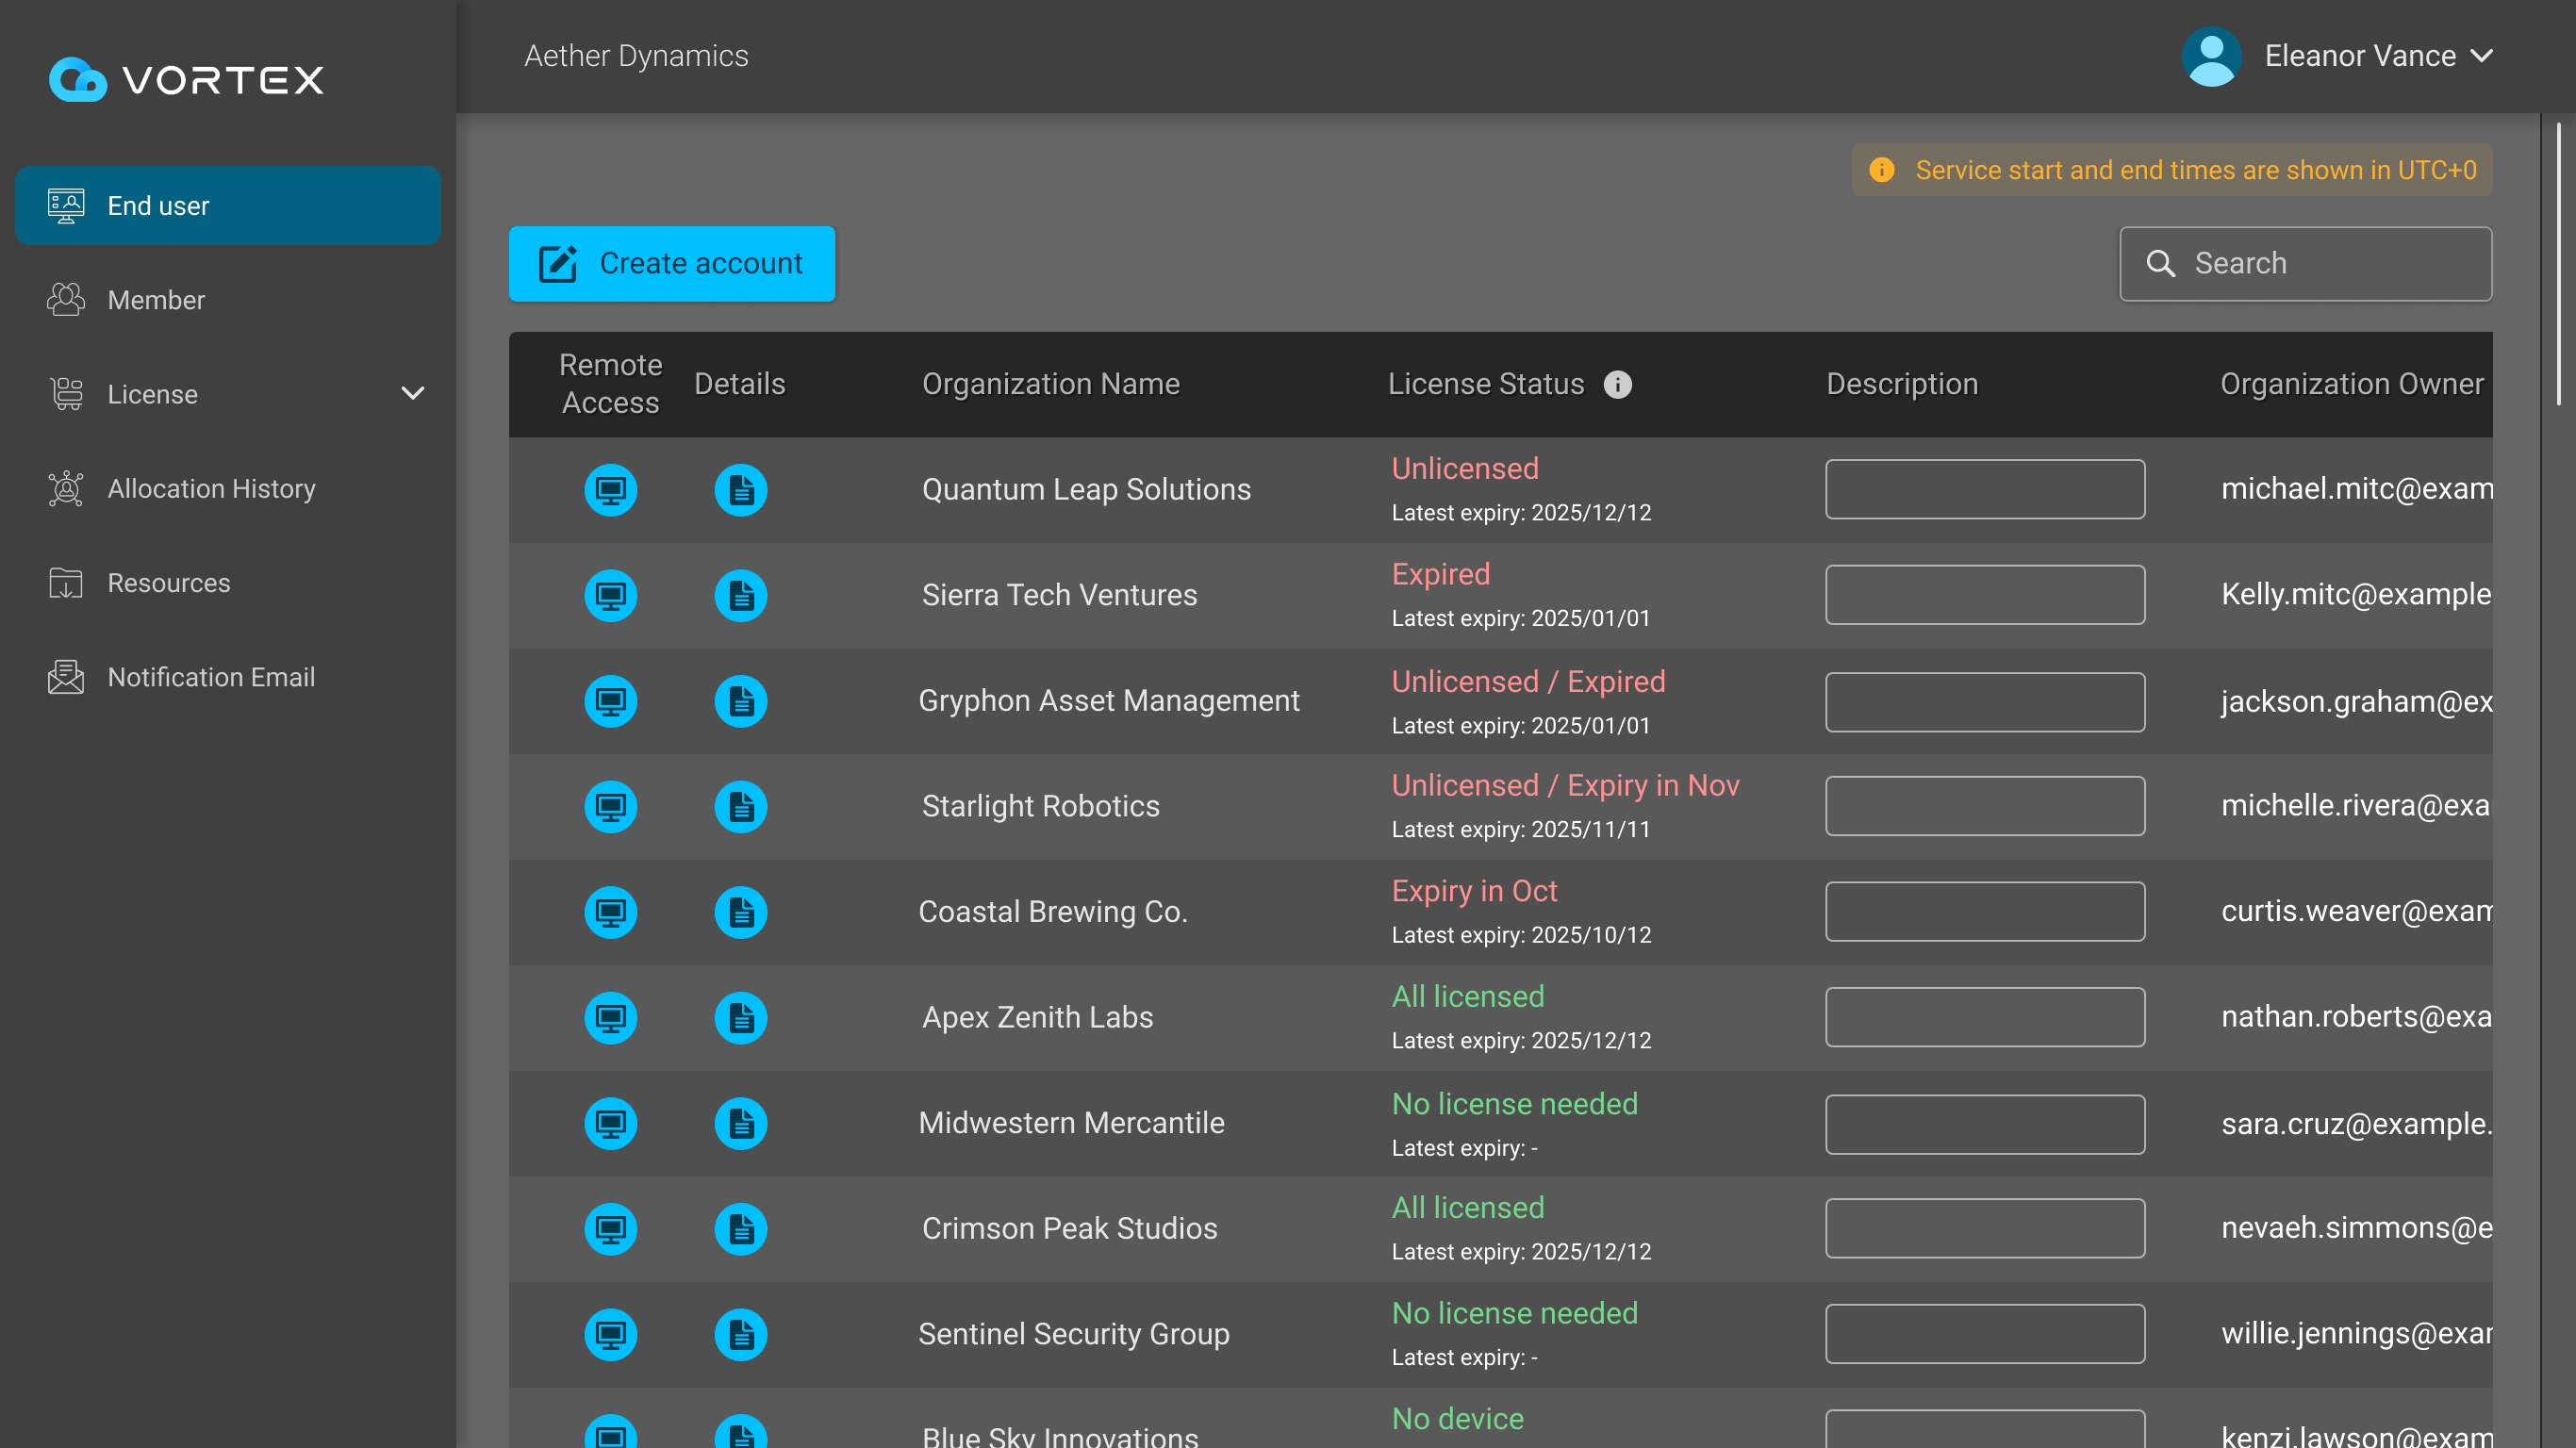Open remote access for Sentinel Security Group
The image size is (2576, 1448).
(610, 1334)
